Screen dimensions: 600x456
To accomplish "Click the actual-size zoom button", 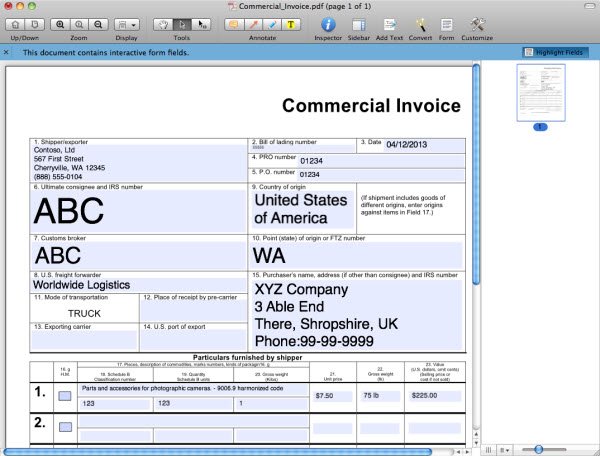I will [79, 24].
